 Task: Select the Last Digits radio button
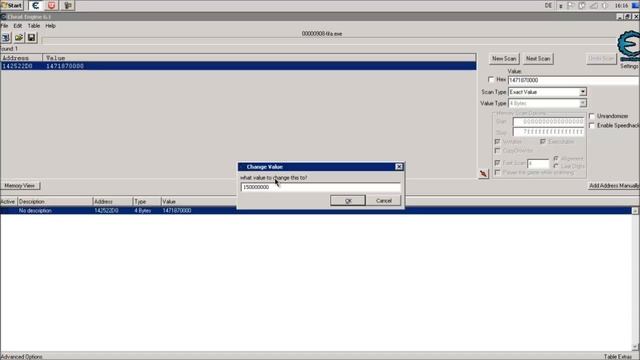tap(556, 166)
